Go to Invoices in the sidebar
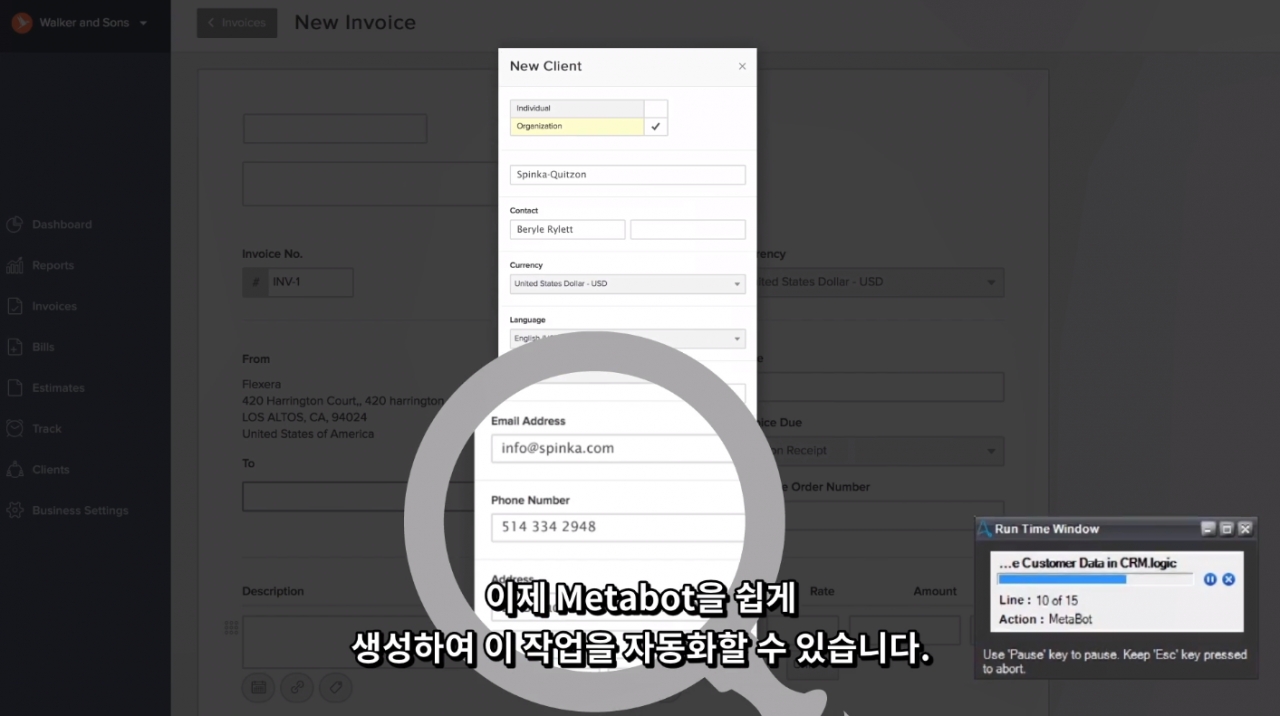 click(x=54, y=307)
